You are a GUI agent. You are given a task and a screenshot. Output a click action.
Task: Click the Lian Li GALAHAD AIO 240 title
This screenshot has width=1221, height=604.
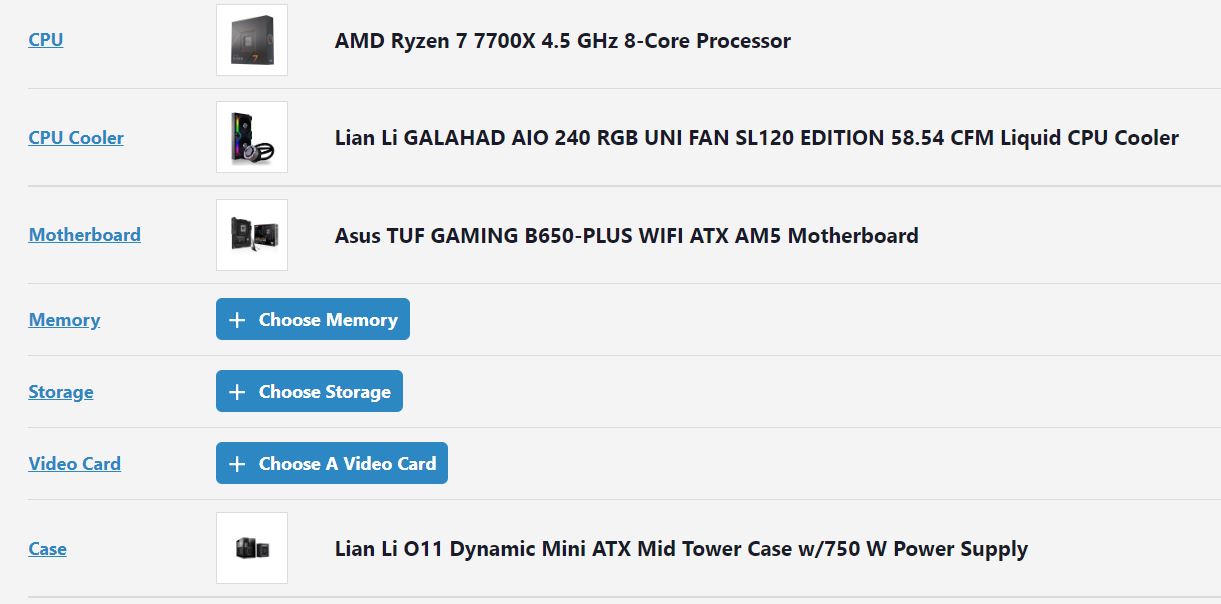pyautogui.click(x=757, y=138)
